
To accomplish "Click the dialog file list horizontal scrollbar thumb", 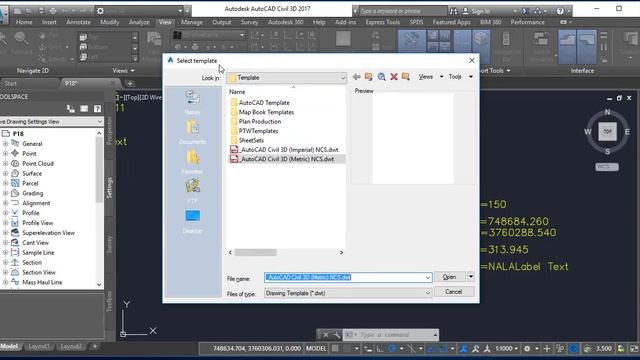I will point(256,253).
